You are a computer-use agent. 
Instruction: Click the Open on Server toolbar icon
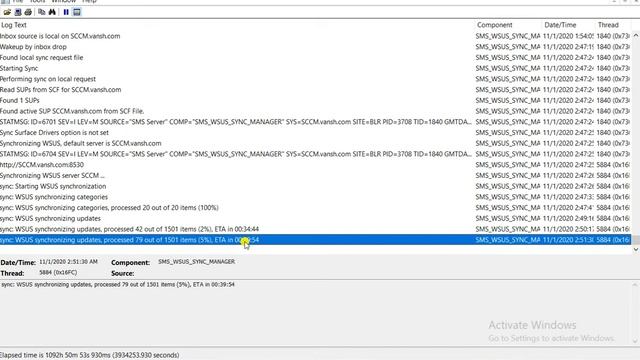coord(18,12)
